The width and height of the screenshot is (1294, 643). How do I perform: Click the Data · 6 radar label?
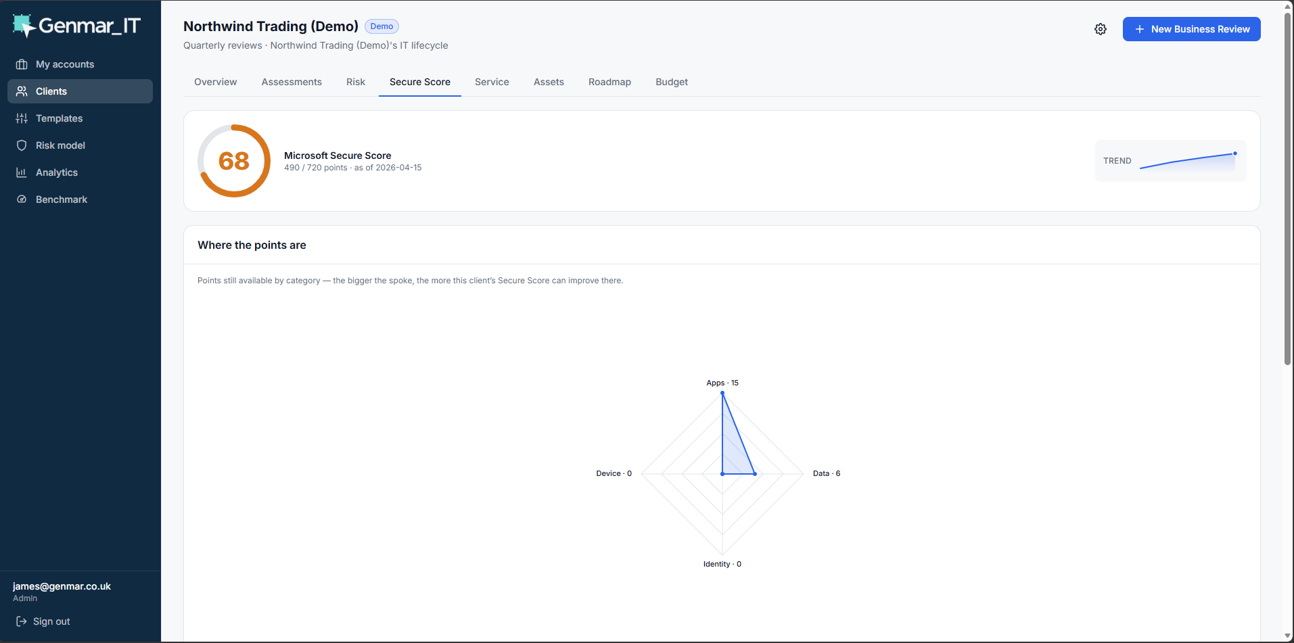click(826, 473)
